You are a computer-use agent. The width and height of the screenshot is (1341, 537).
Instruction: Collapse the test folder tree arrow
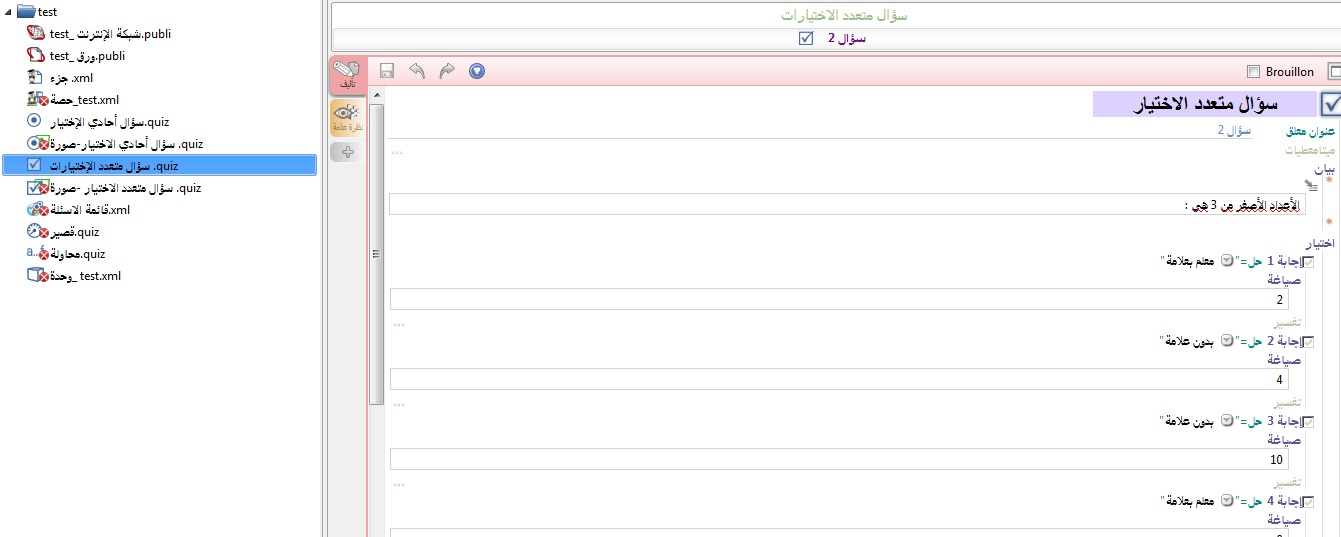point(8,12)
